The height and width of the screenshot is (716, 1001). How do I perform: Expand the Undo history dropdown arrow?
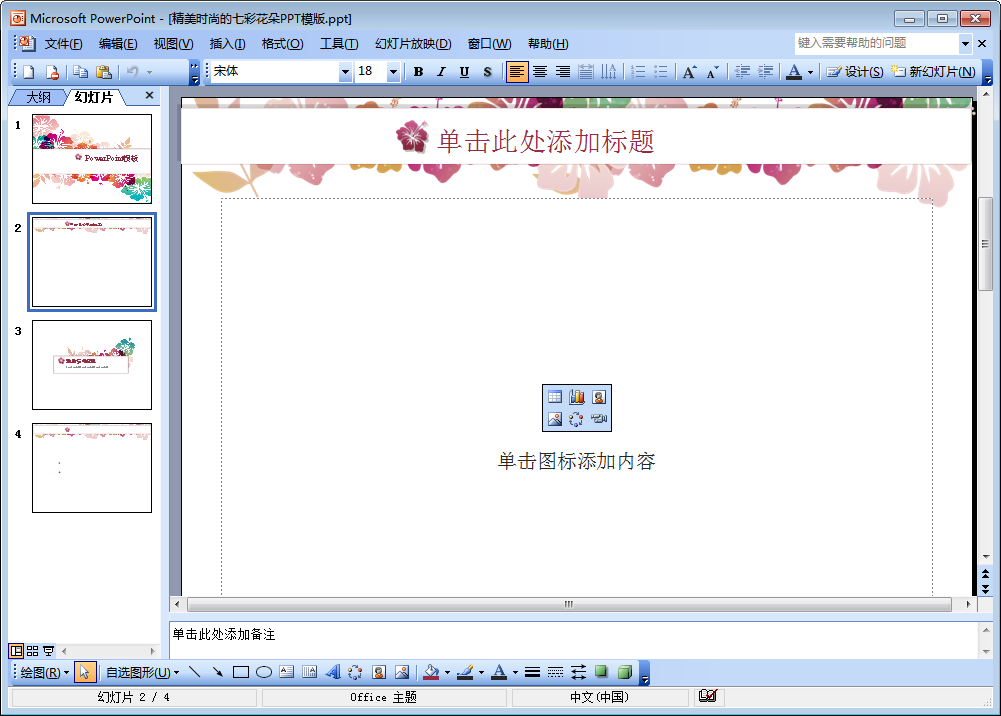tap(149, 72)
